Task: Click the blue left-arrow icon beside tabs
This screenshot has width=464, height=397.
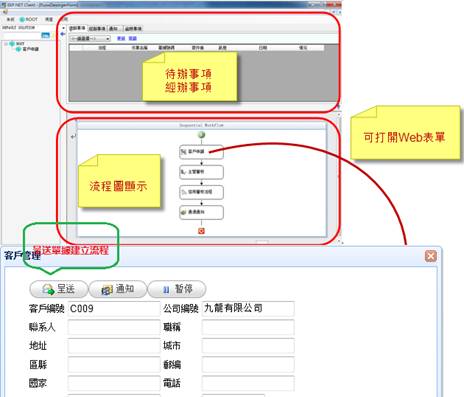Action: pyautogui.click(x=63, y=34)
